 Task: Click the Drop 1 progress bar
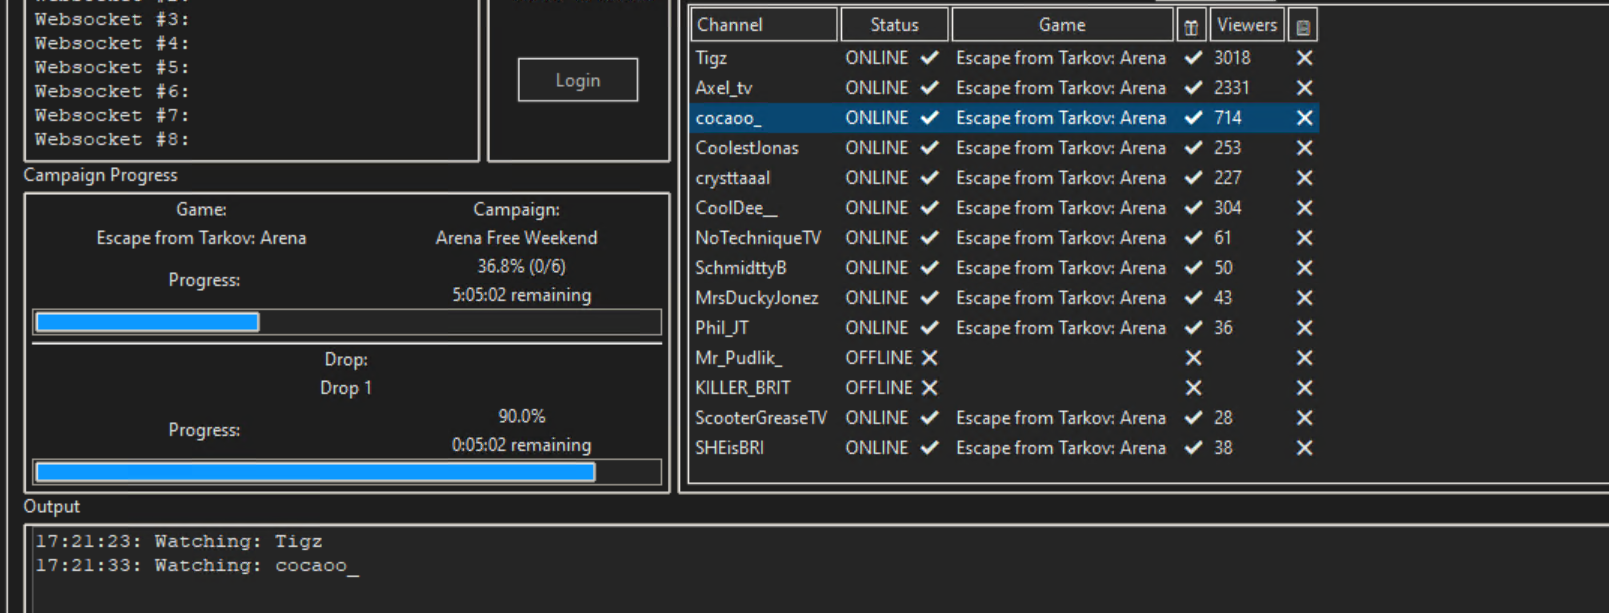tap(347, 472)
